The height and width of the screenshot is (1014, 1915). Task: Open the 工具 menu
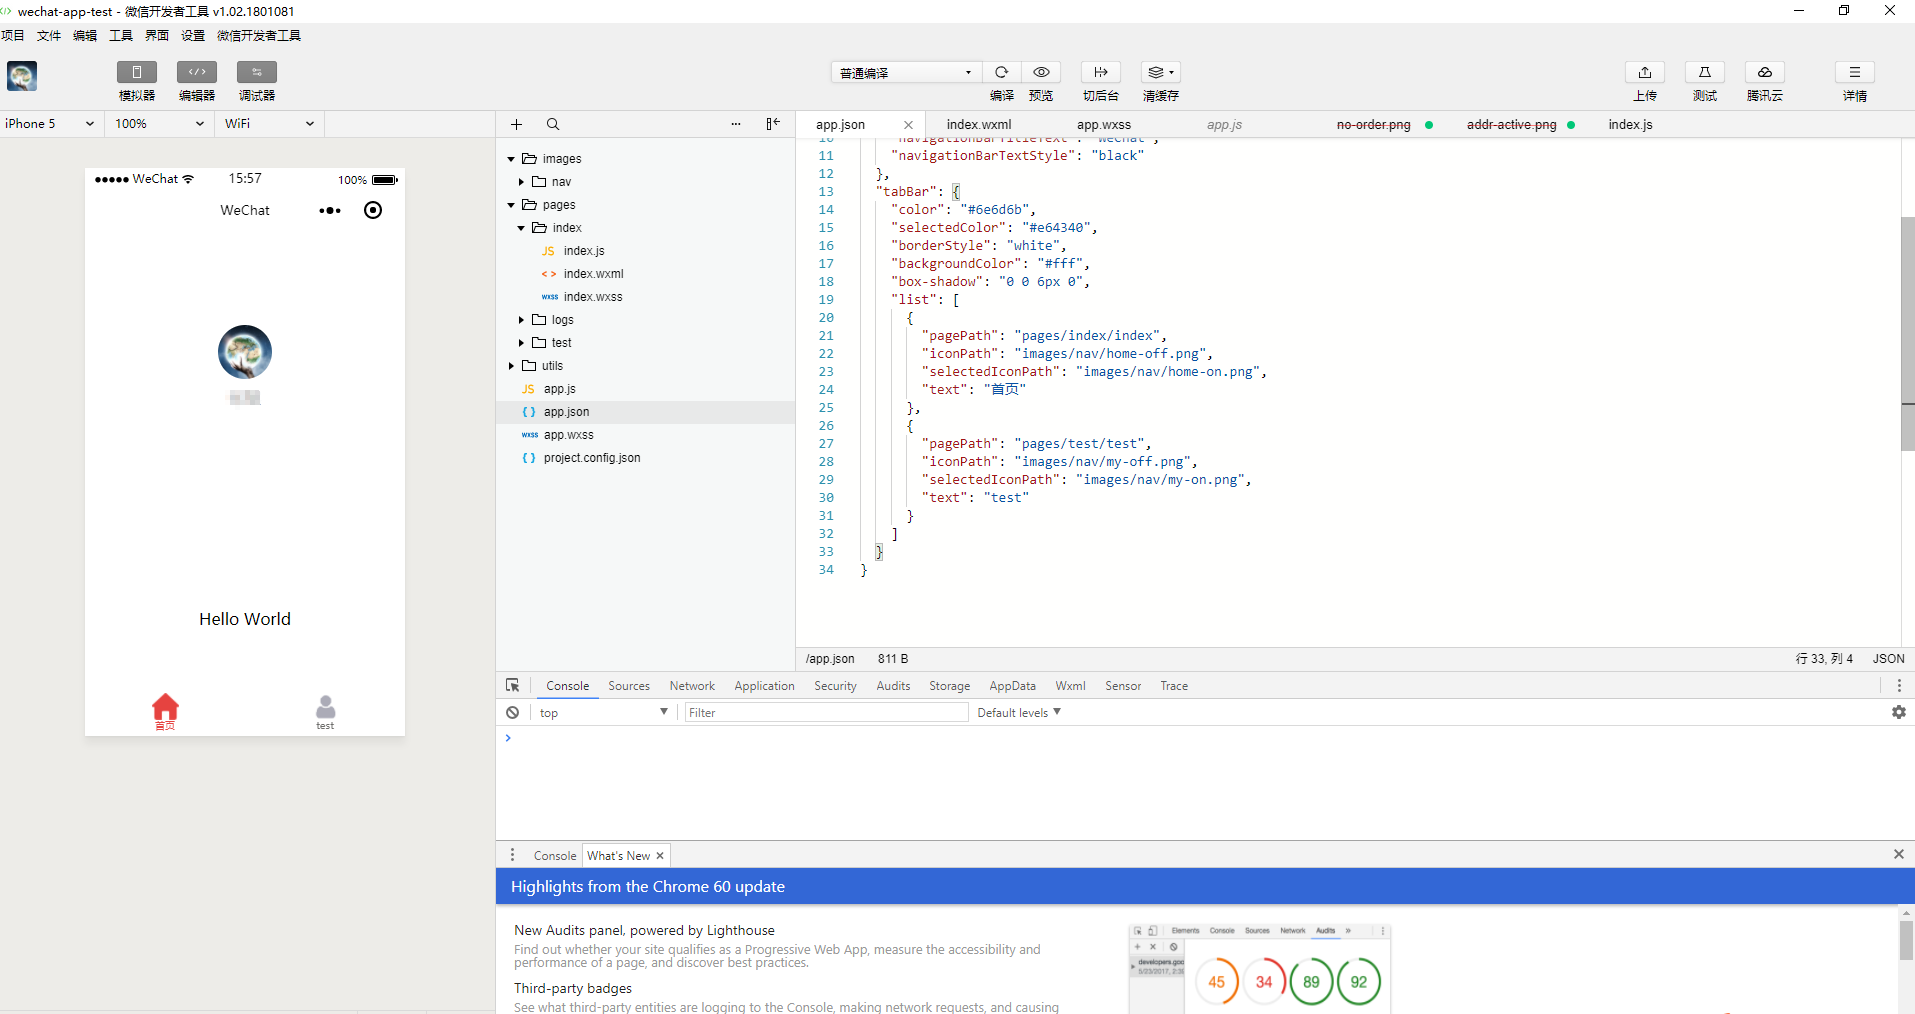coord(121,36)
